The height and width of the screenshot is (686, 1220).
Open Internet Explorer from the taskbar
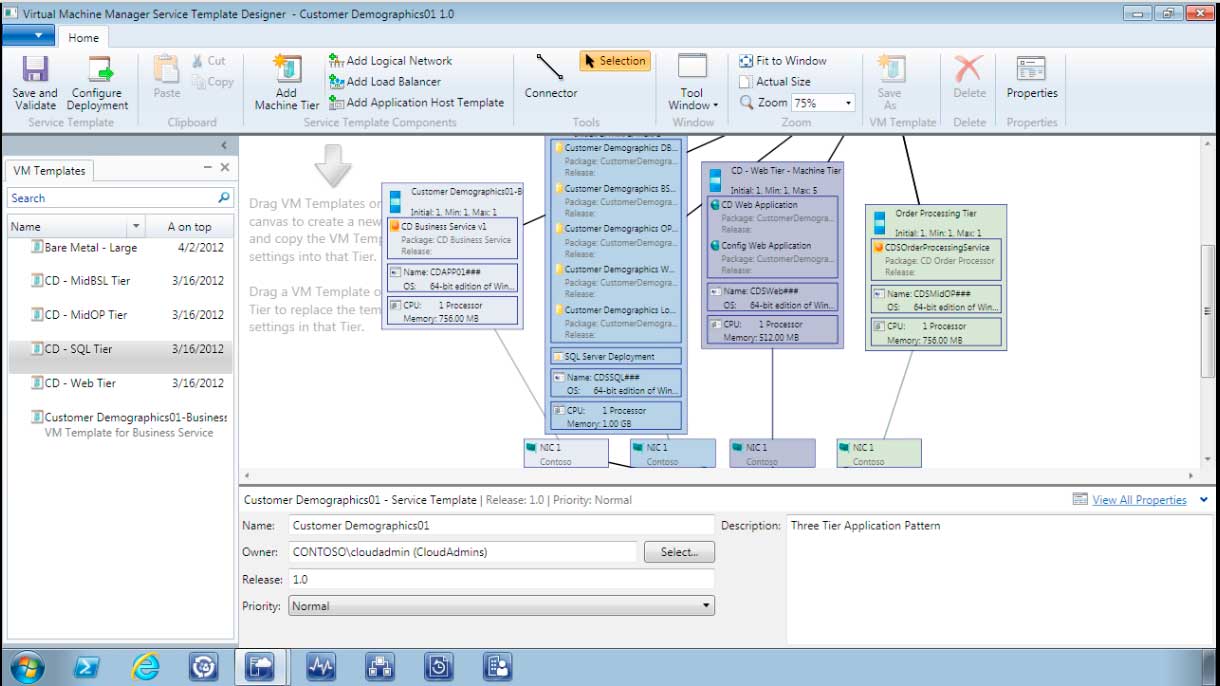point(146,667)
